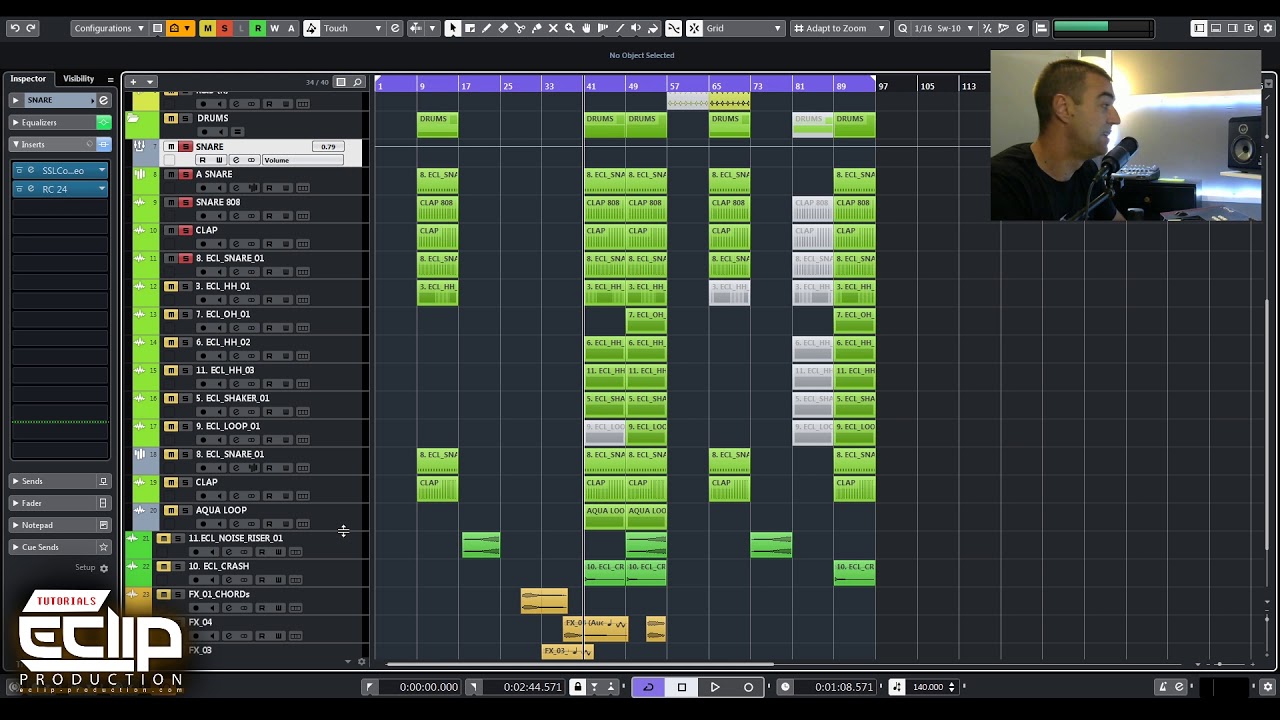Select the AQUA LOOP track

pos(221,510)
